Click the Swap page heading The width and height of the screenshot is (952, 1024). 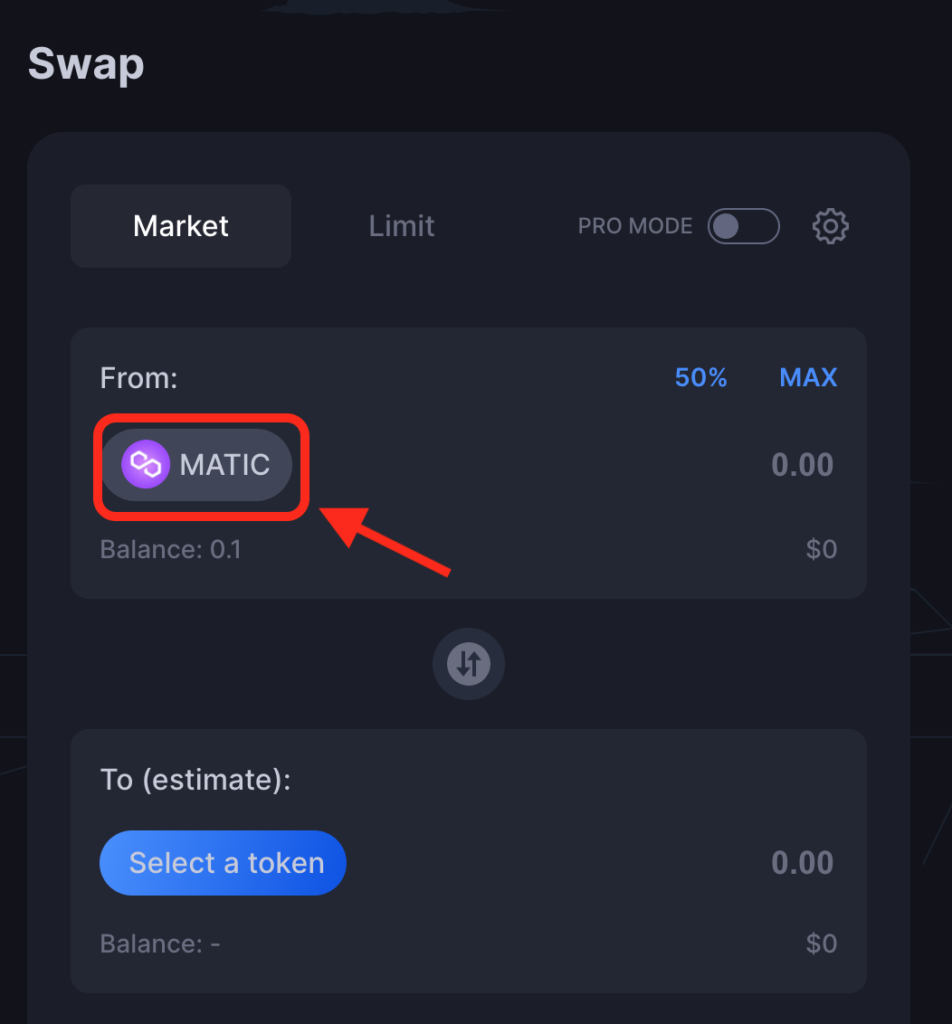click(x=86, y=65)
